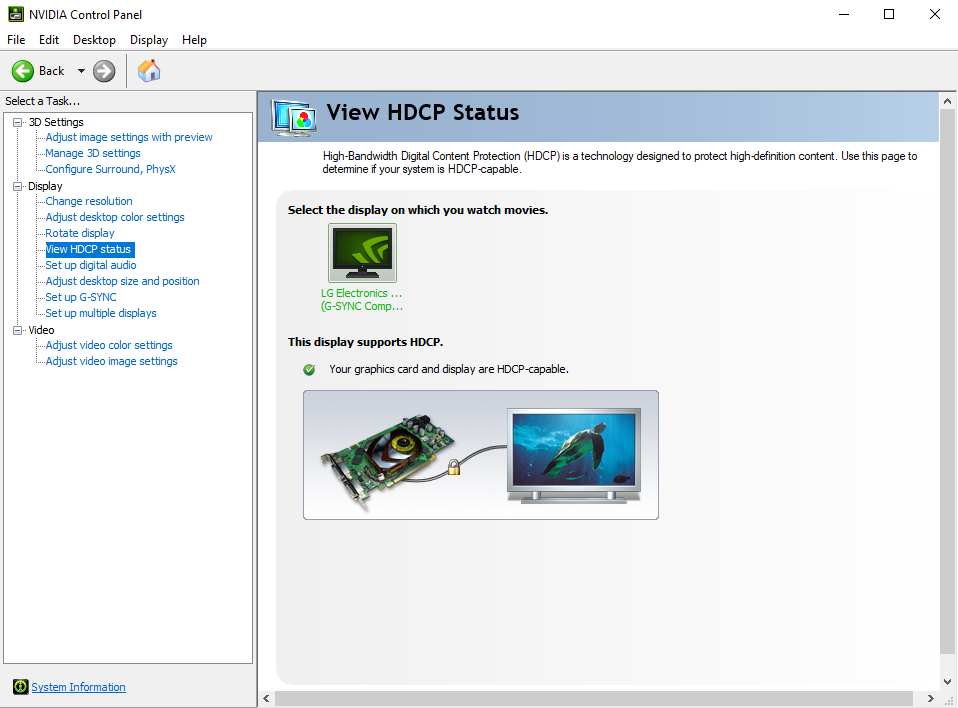Click the Home icon in toolbar

click(x=149, y=71)
